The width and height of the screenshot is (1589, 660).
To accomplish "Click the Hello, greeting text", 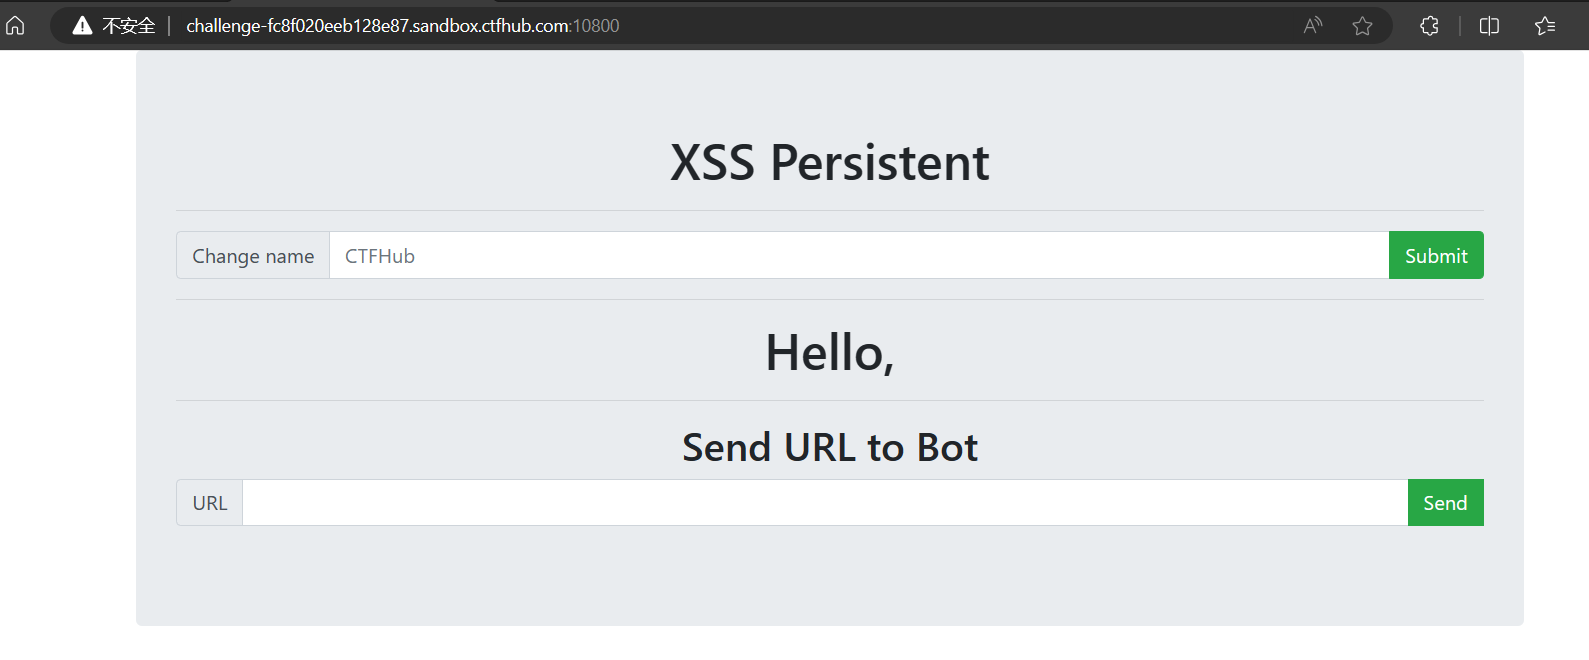I will tap(829, 353).
